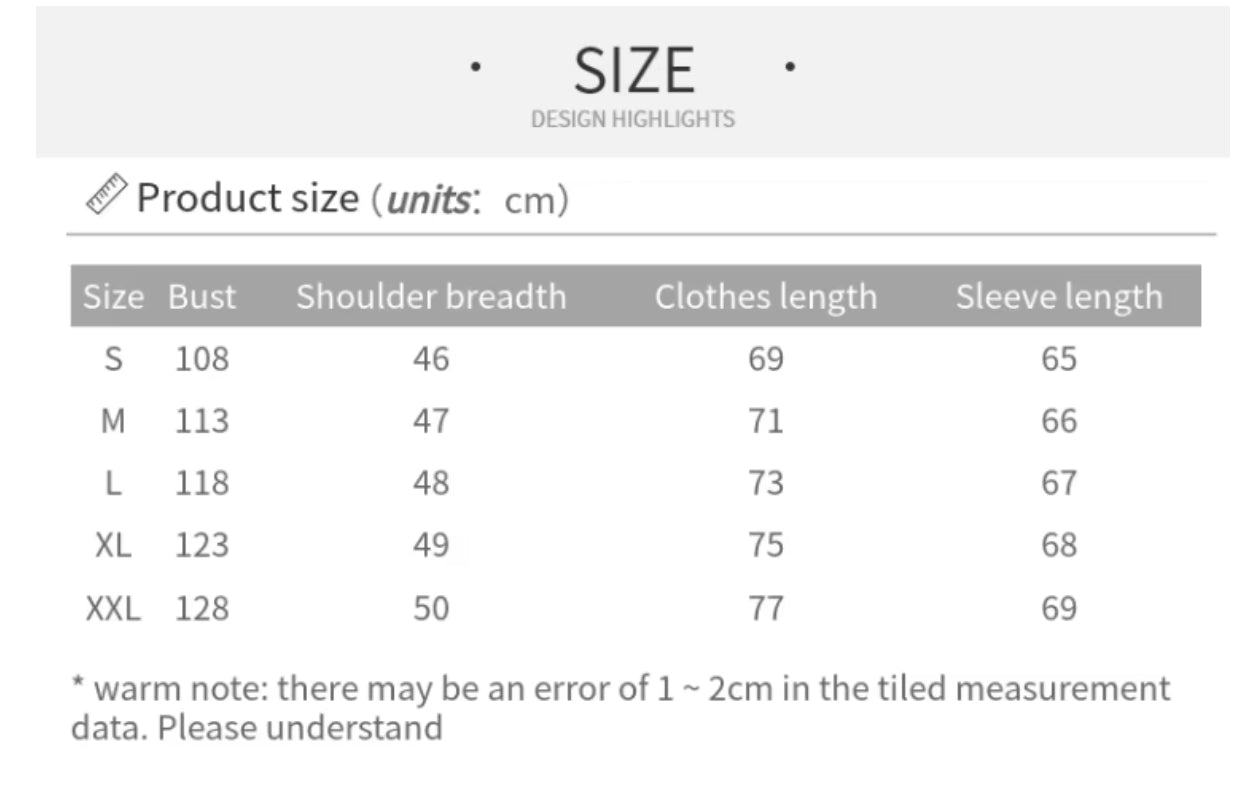Click the DESIGN HIGHLIGHTS subtitle
Image resolution: width=1242 pixels, height=807 pixels.
633,119
